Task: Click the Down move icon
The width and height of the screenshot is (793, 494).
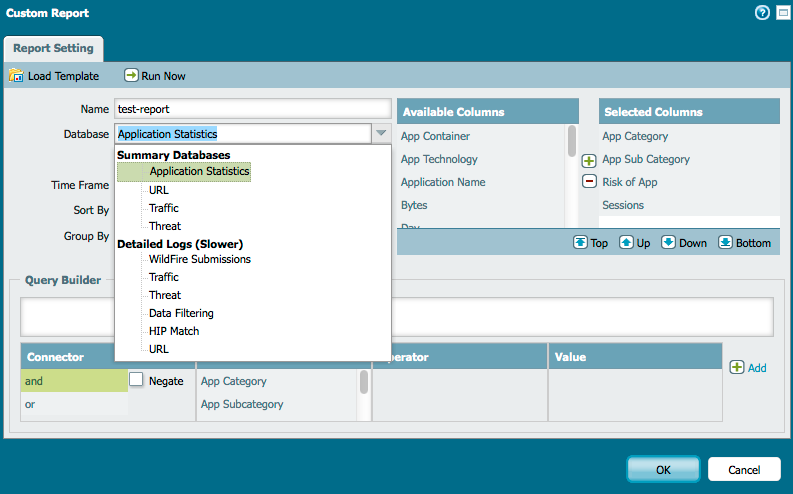Action: pos(668,242)
